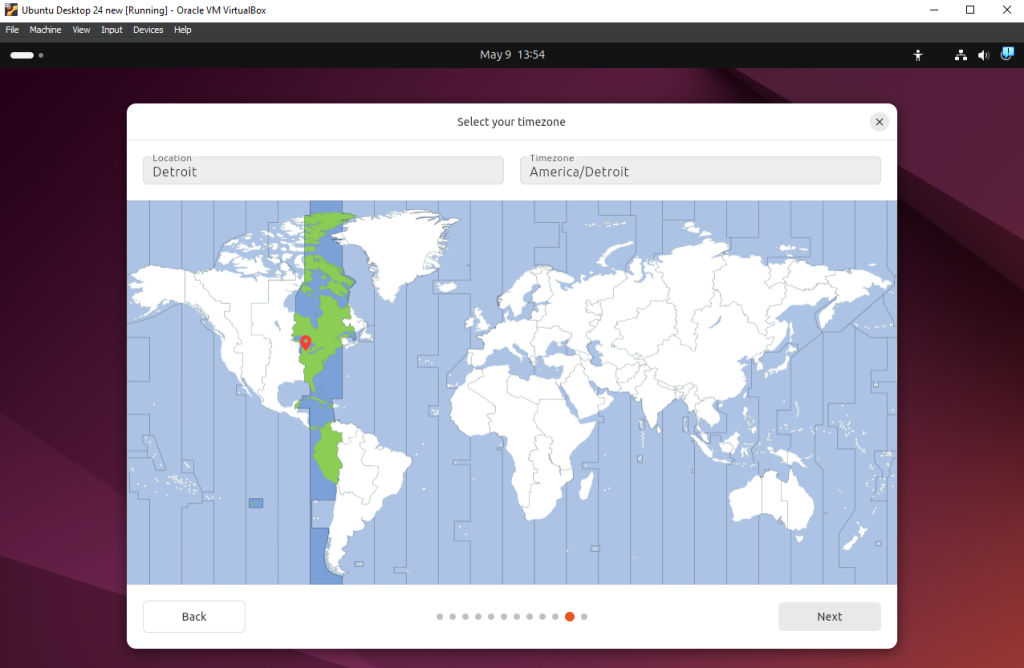Click the notification shield icon in top bar

coord(1007,54)
